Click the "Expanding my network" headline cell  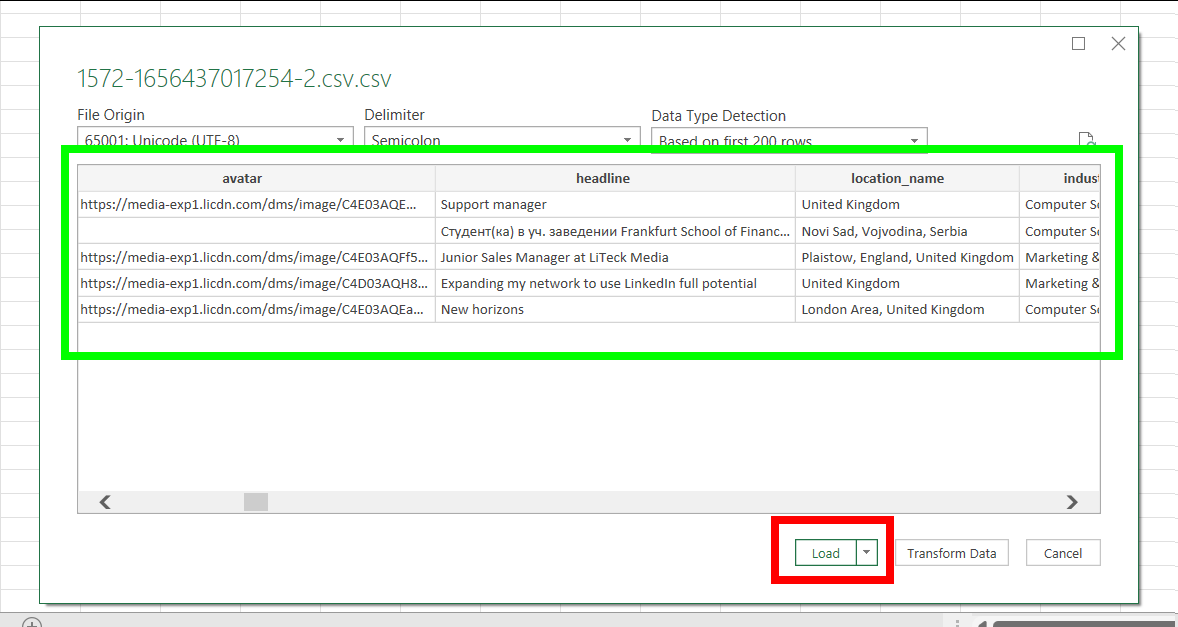click(x=615, y=283)
